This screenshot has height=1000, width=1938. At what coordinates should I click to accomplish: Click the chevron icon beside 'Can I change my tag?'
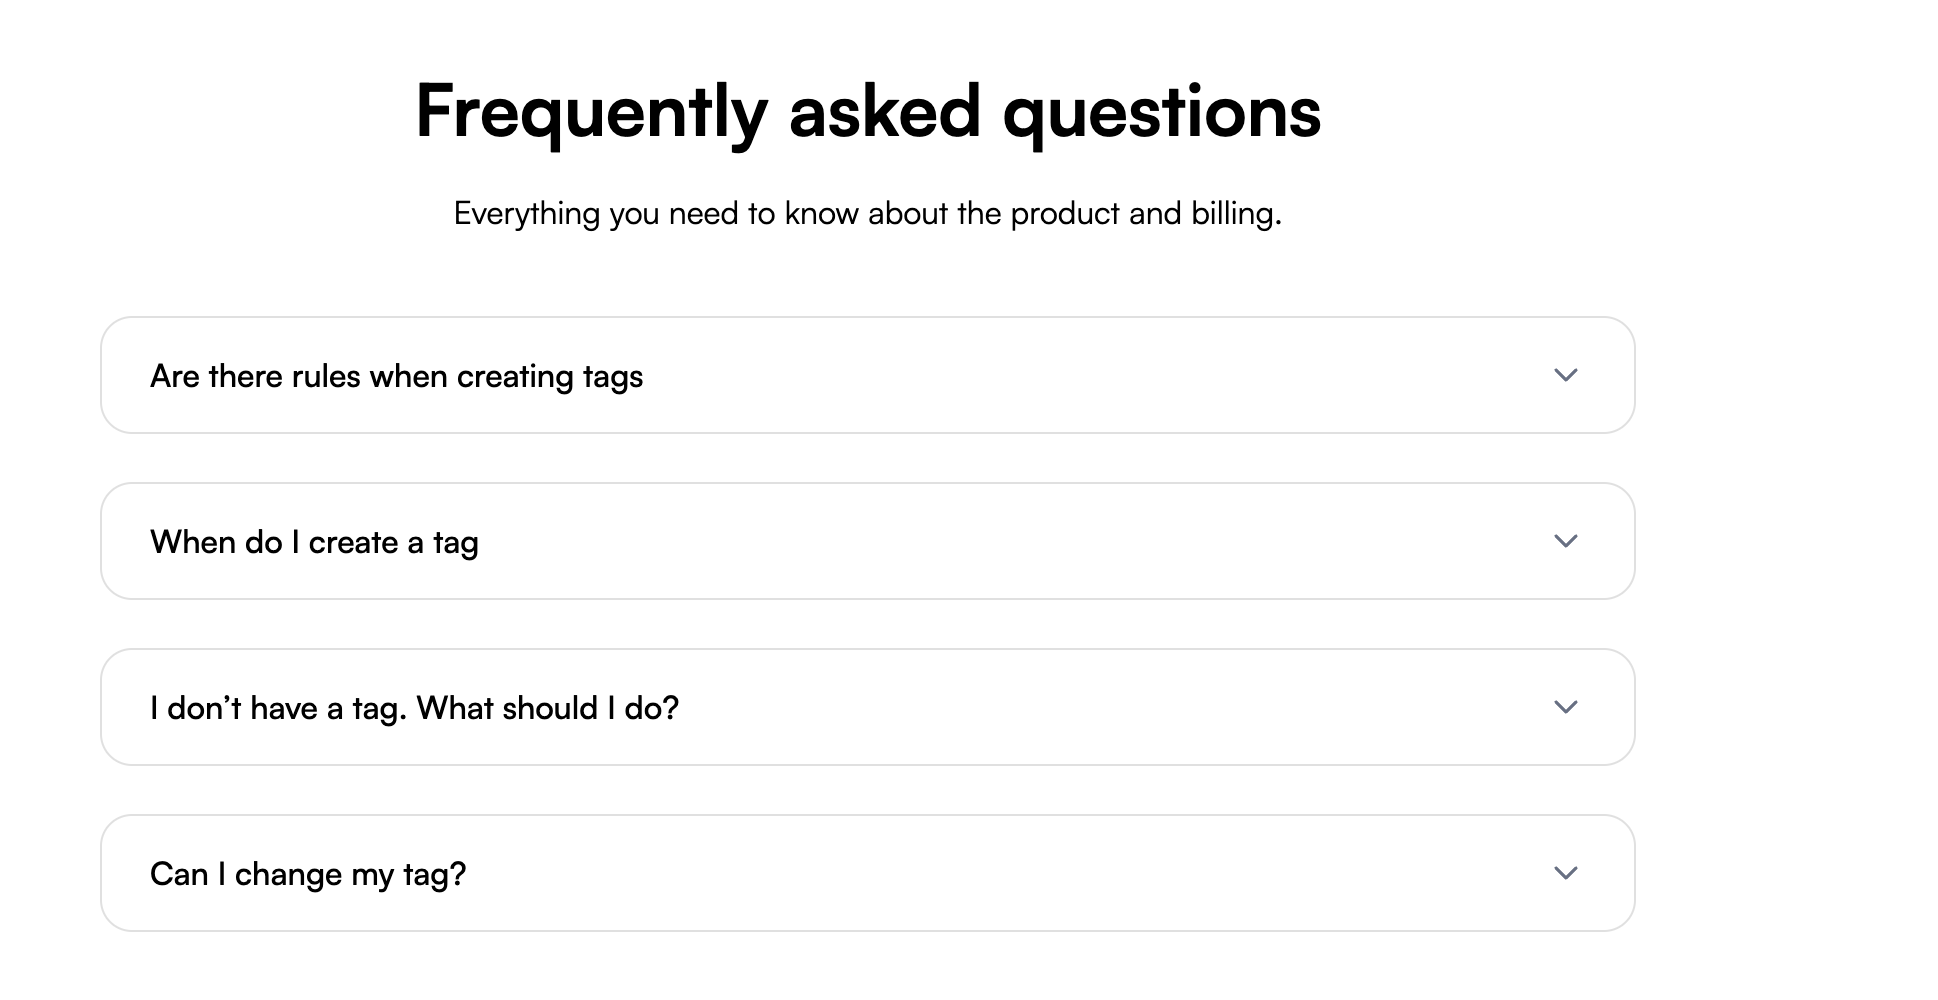tap(1565, 873)
